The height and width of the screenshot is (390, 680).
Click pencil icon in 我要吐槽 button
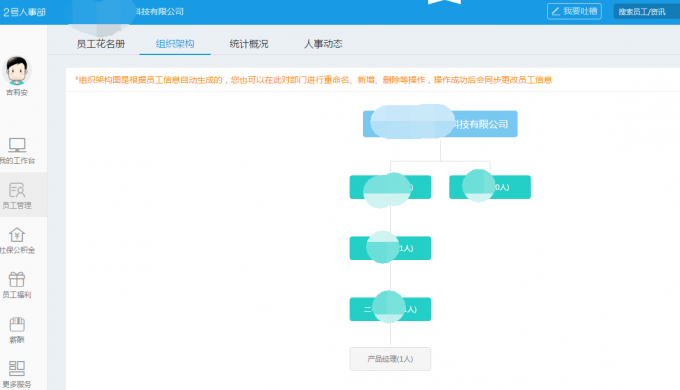click(x=556, y=11)
